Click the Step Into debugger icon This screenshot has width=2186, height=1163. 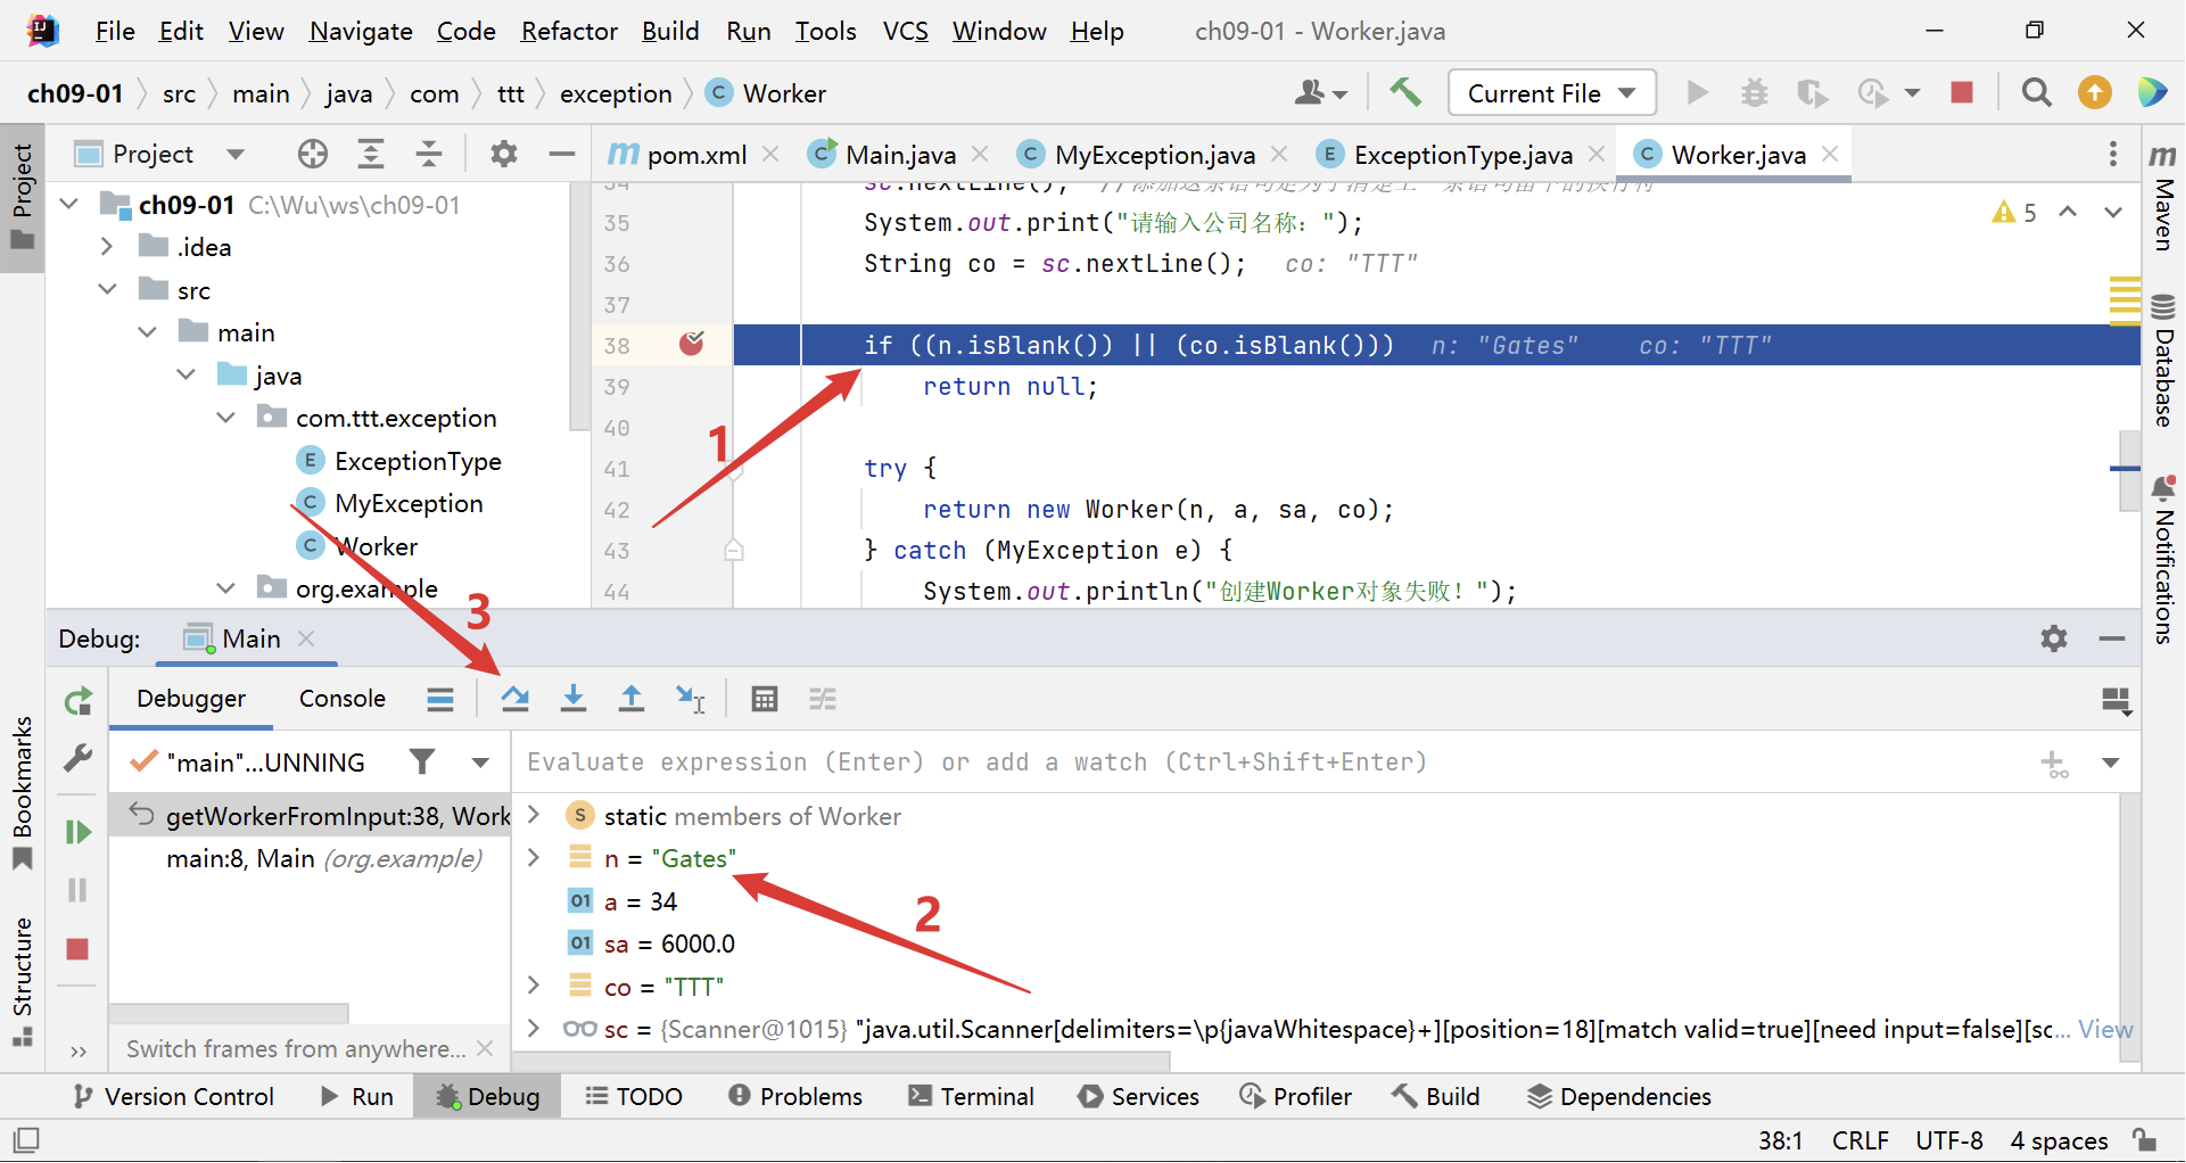[573, 699]
